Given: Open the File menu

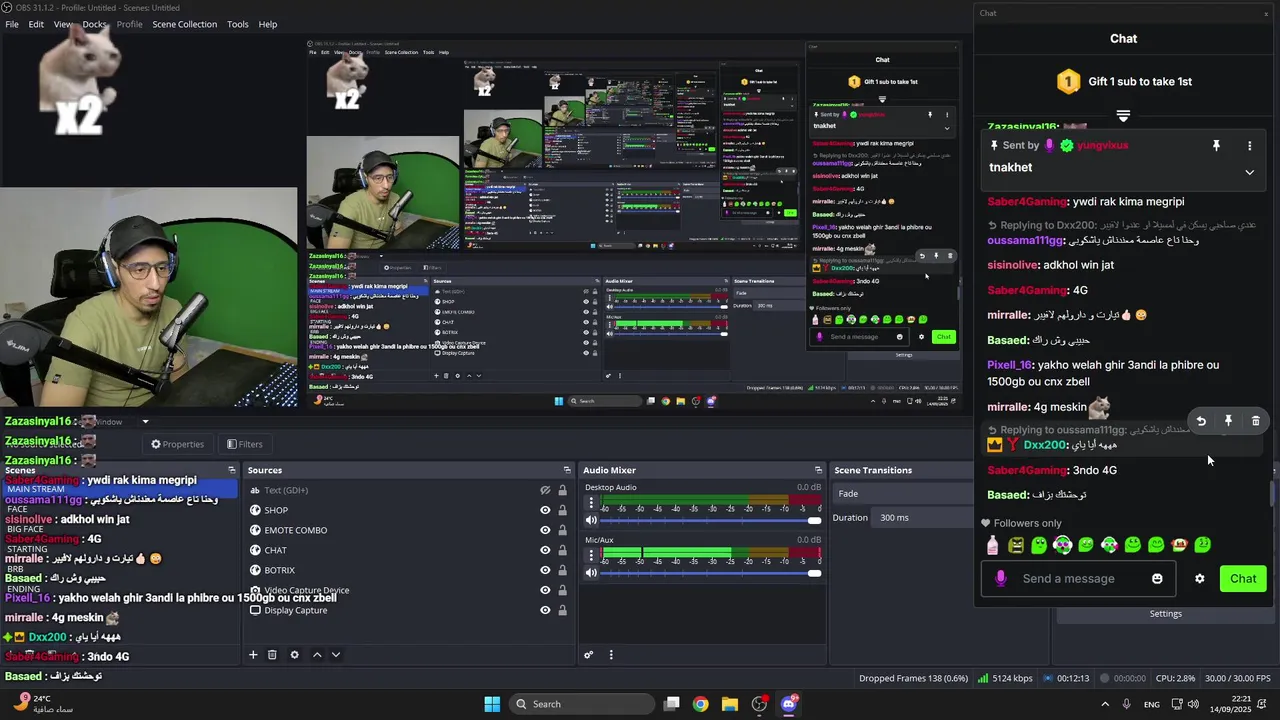Looking at the screenshot, I should click(12, 24).
